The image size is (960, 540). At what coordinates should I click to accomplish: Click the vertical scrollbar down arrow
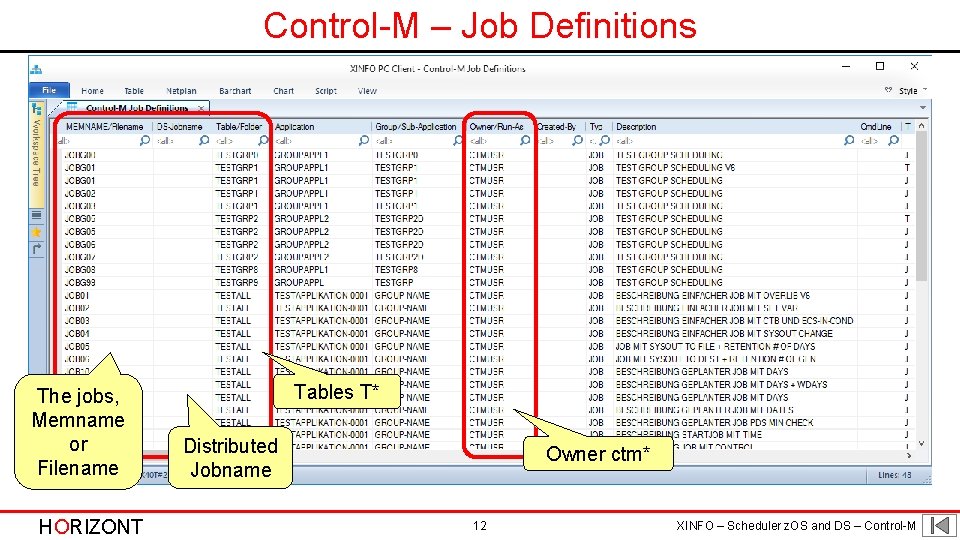[921, 444]
